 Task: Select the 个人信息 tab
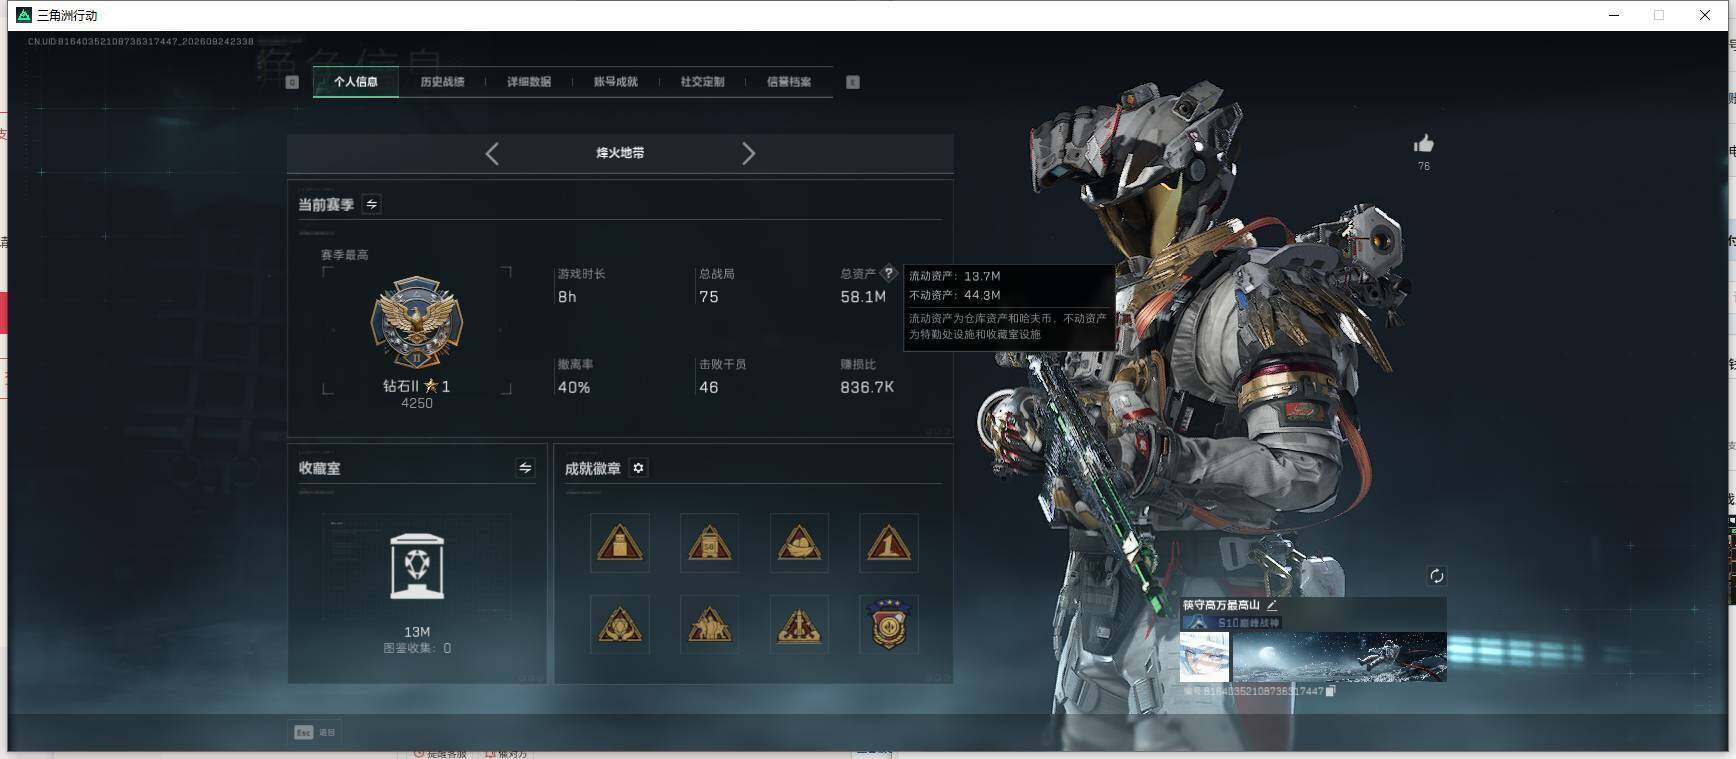point(356,82)
